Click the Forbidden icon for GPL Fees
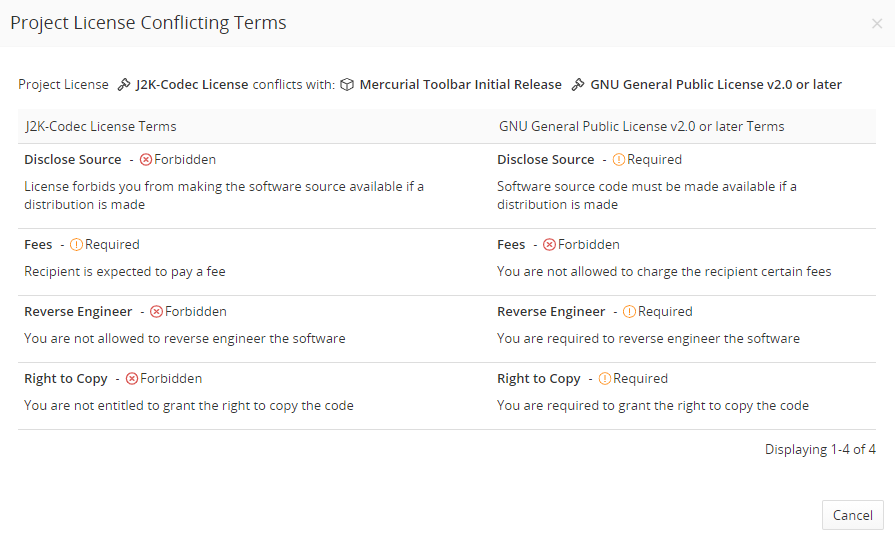This screenshot has height=537, width=895. point(550,245)
